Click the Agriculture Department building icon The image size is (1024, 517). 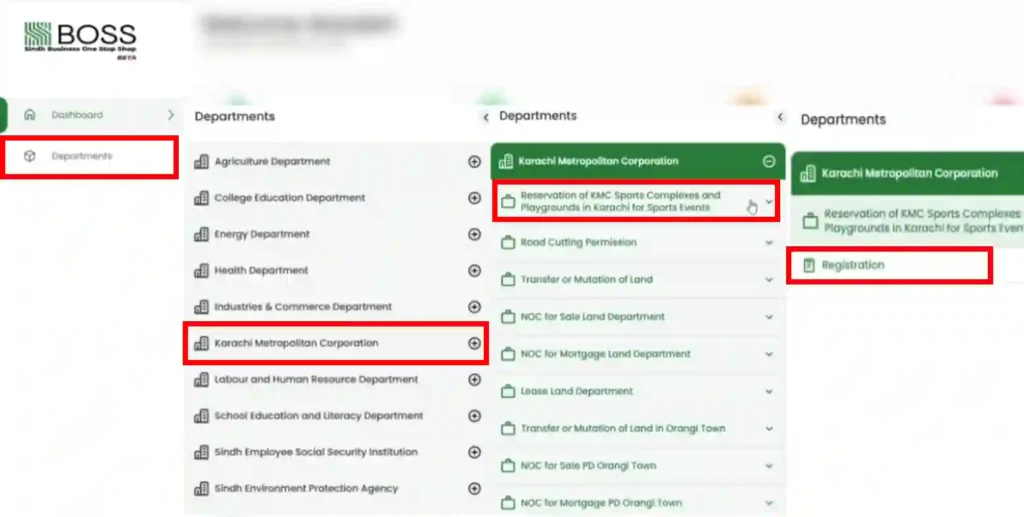(x=202, y=162)
